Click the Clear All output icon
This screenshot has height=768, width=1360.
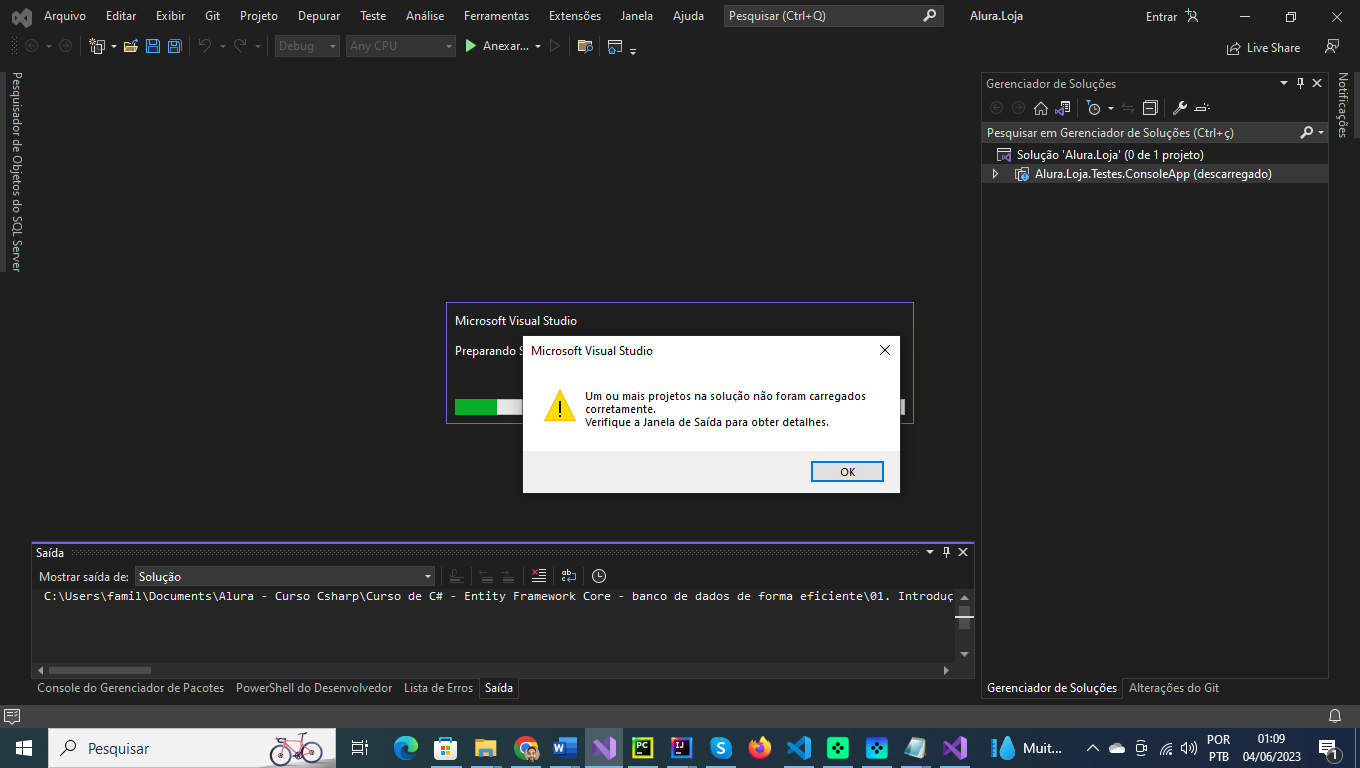coord(539,576)
